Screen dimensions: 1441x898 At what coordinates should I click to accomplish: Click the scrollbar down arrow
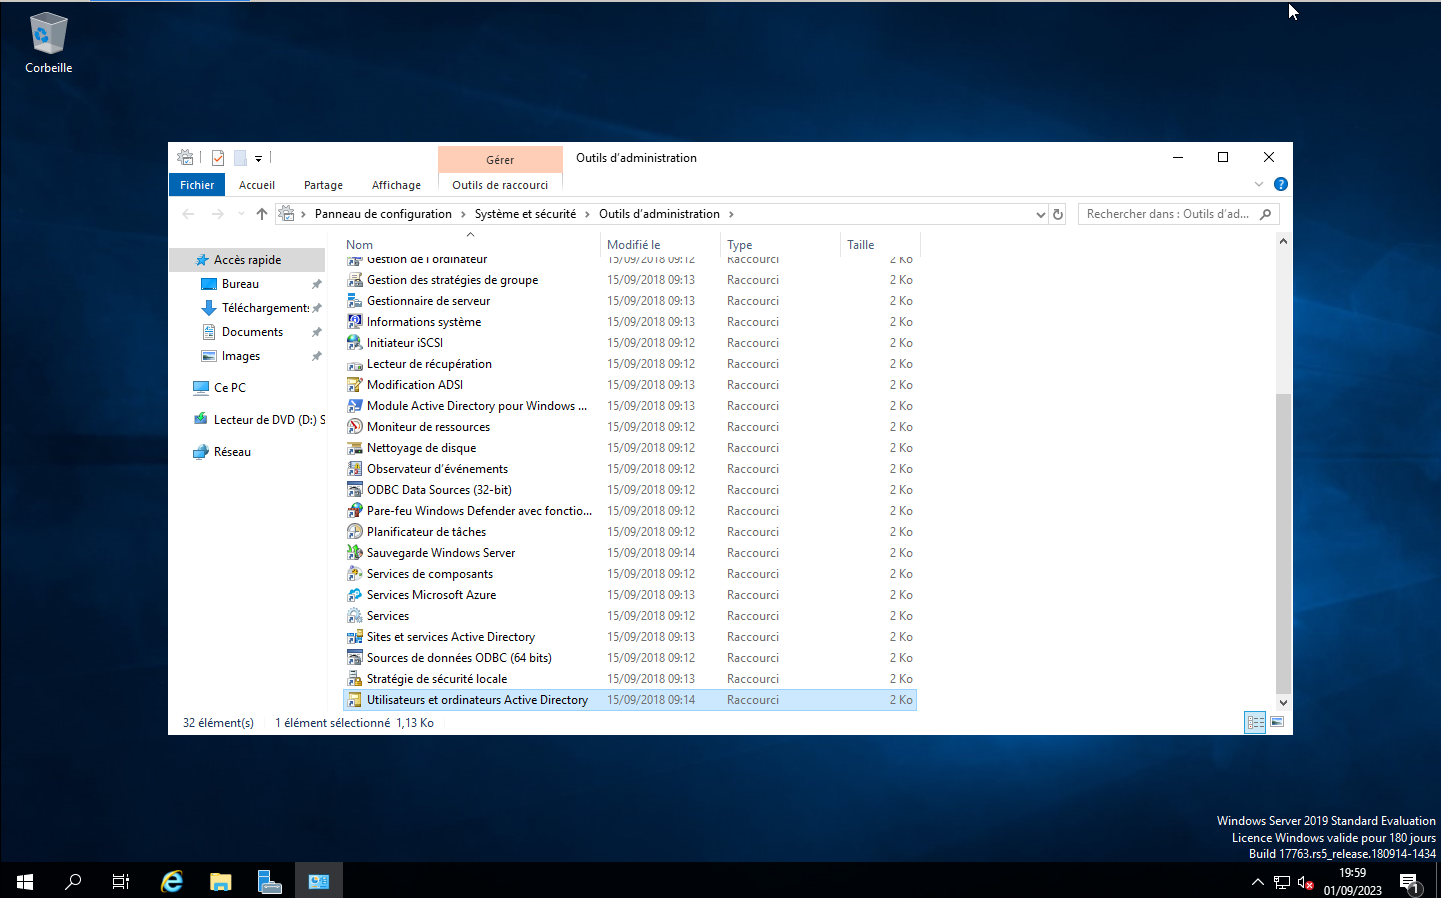pos(1283,702)
